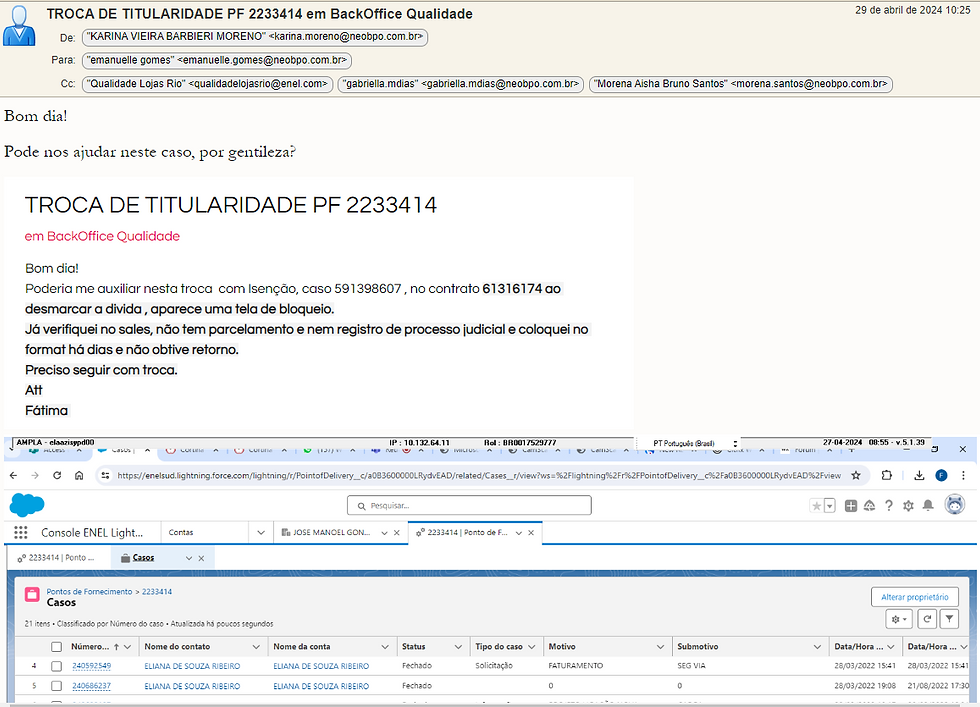
Task: Click Alterar proprietário button
Action: [x=915, y=597]
